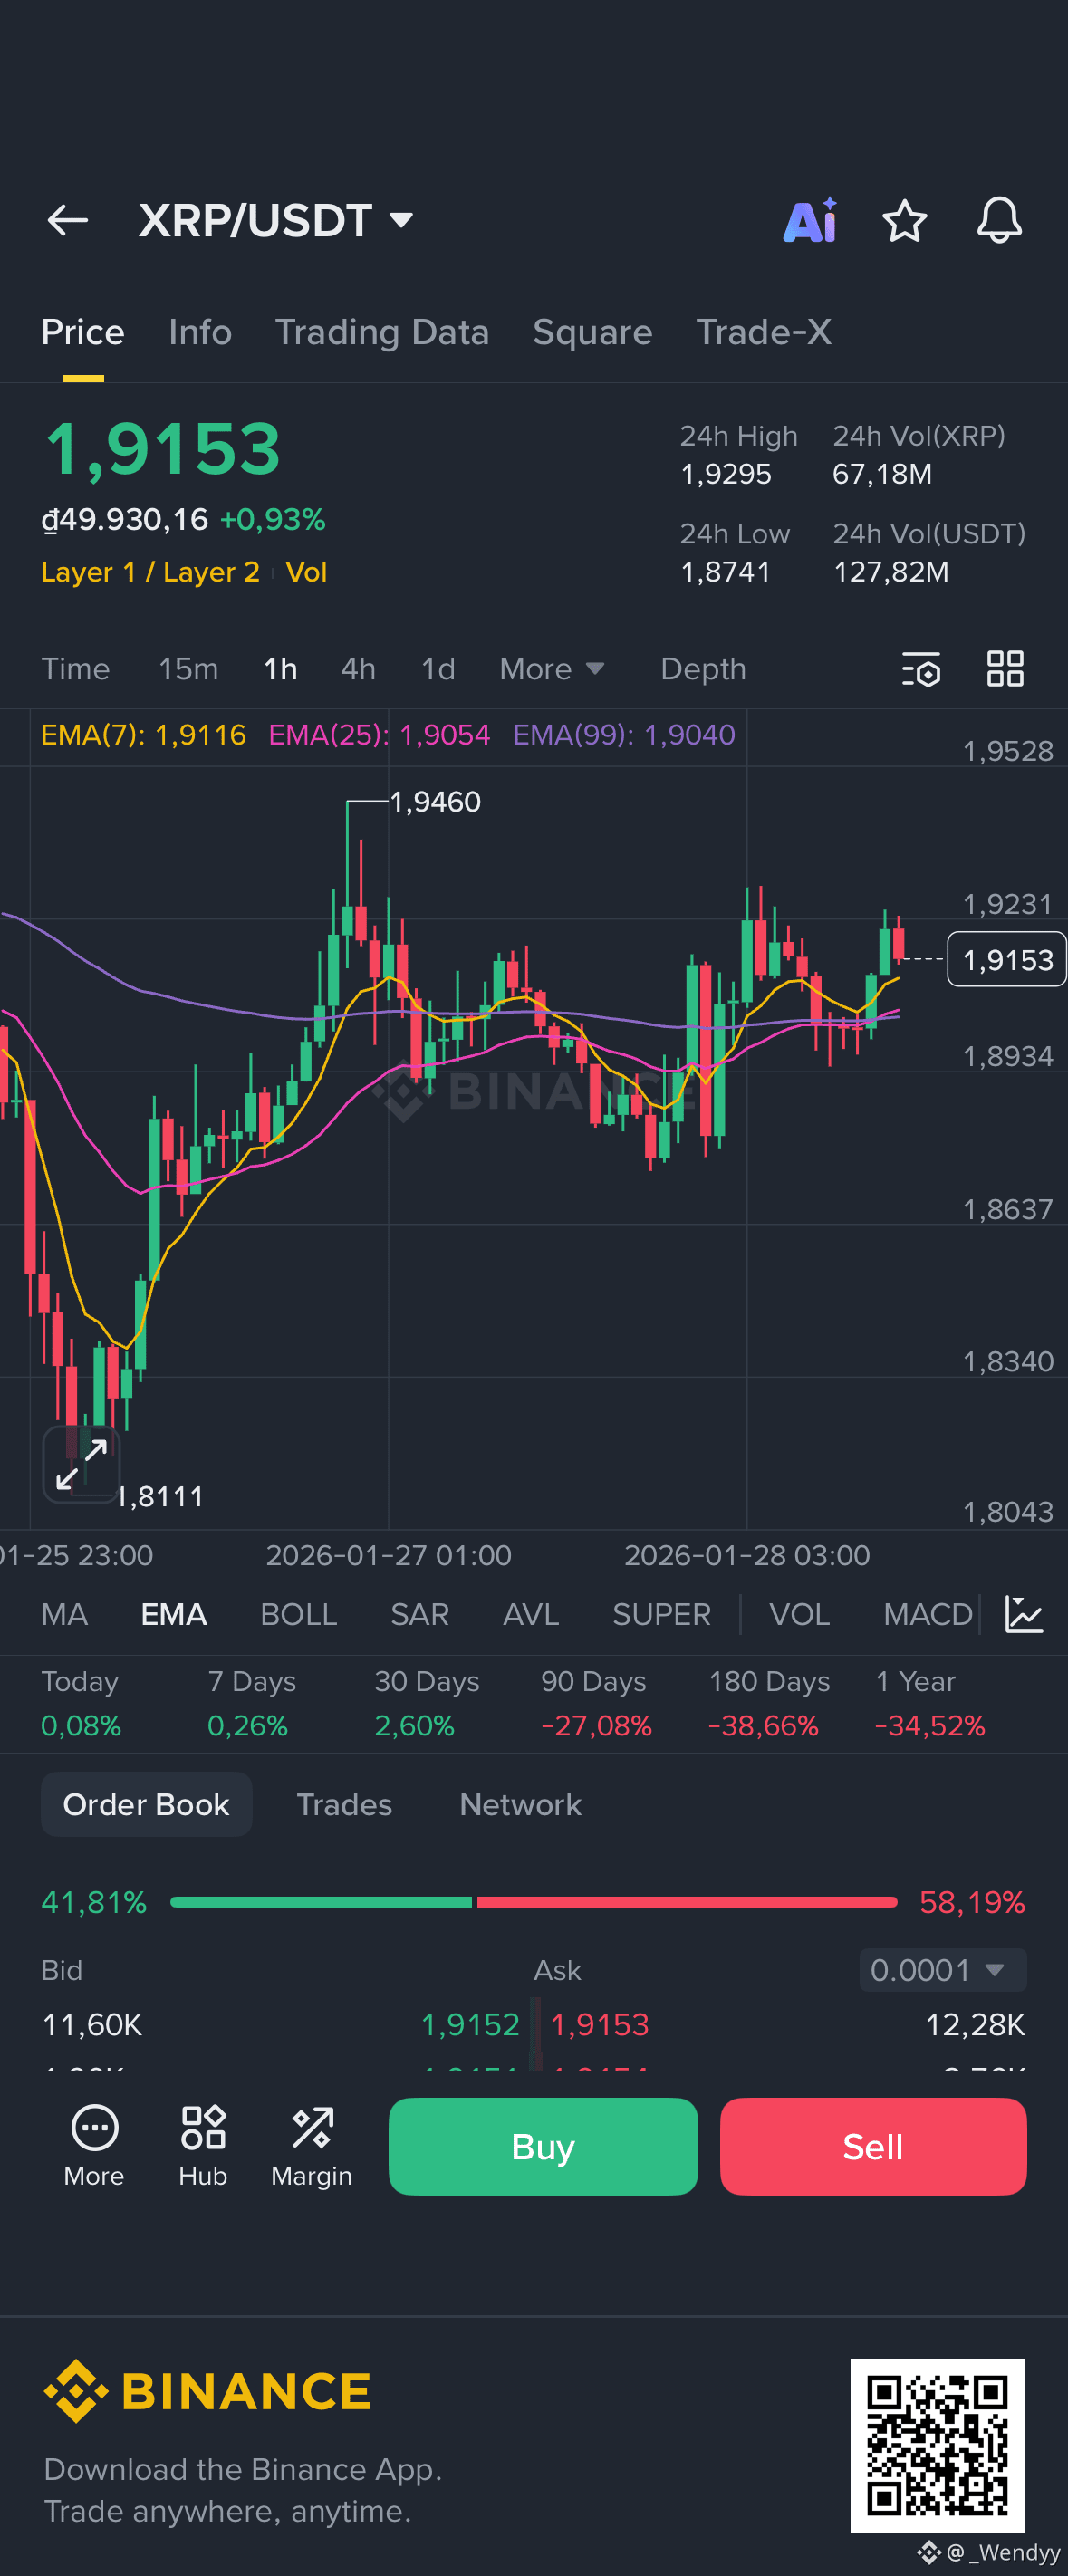Expand the More timeframe dropdown
The height and width of the screenshot is (2576, 1068).
tap(551, 668)
